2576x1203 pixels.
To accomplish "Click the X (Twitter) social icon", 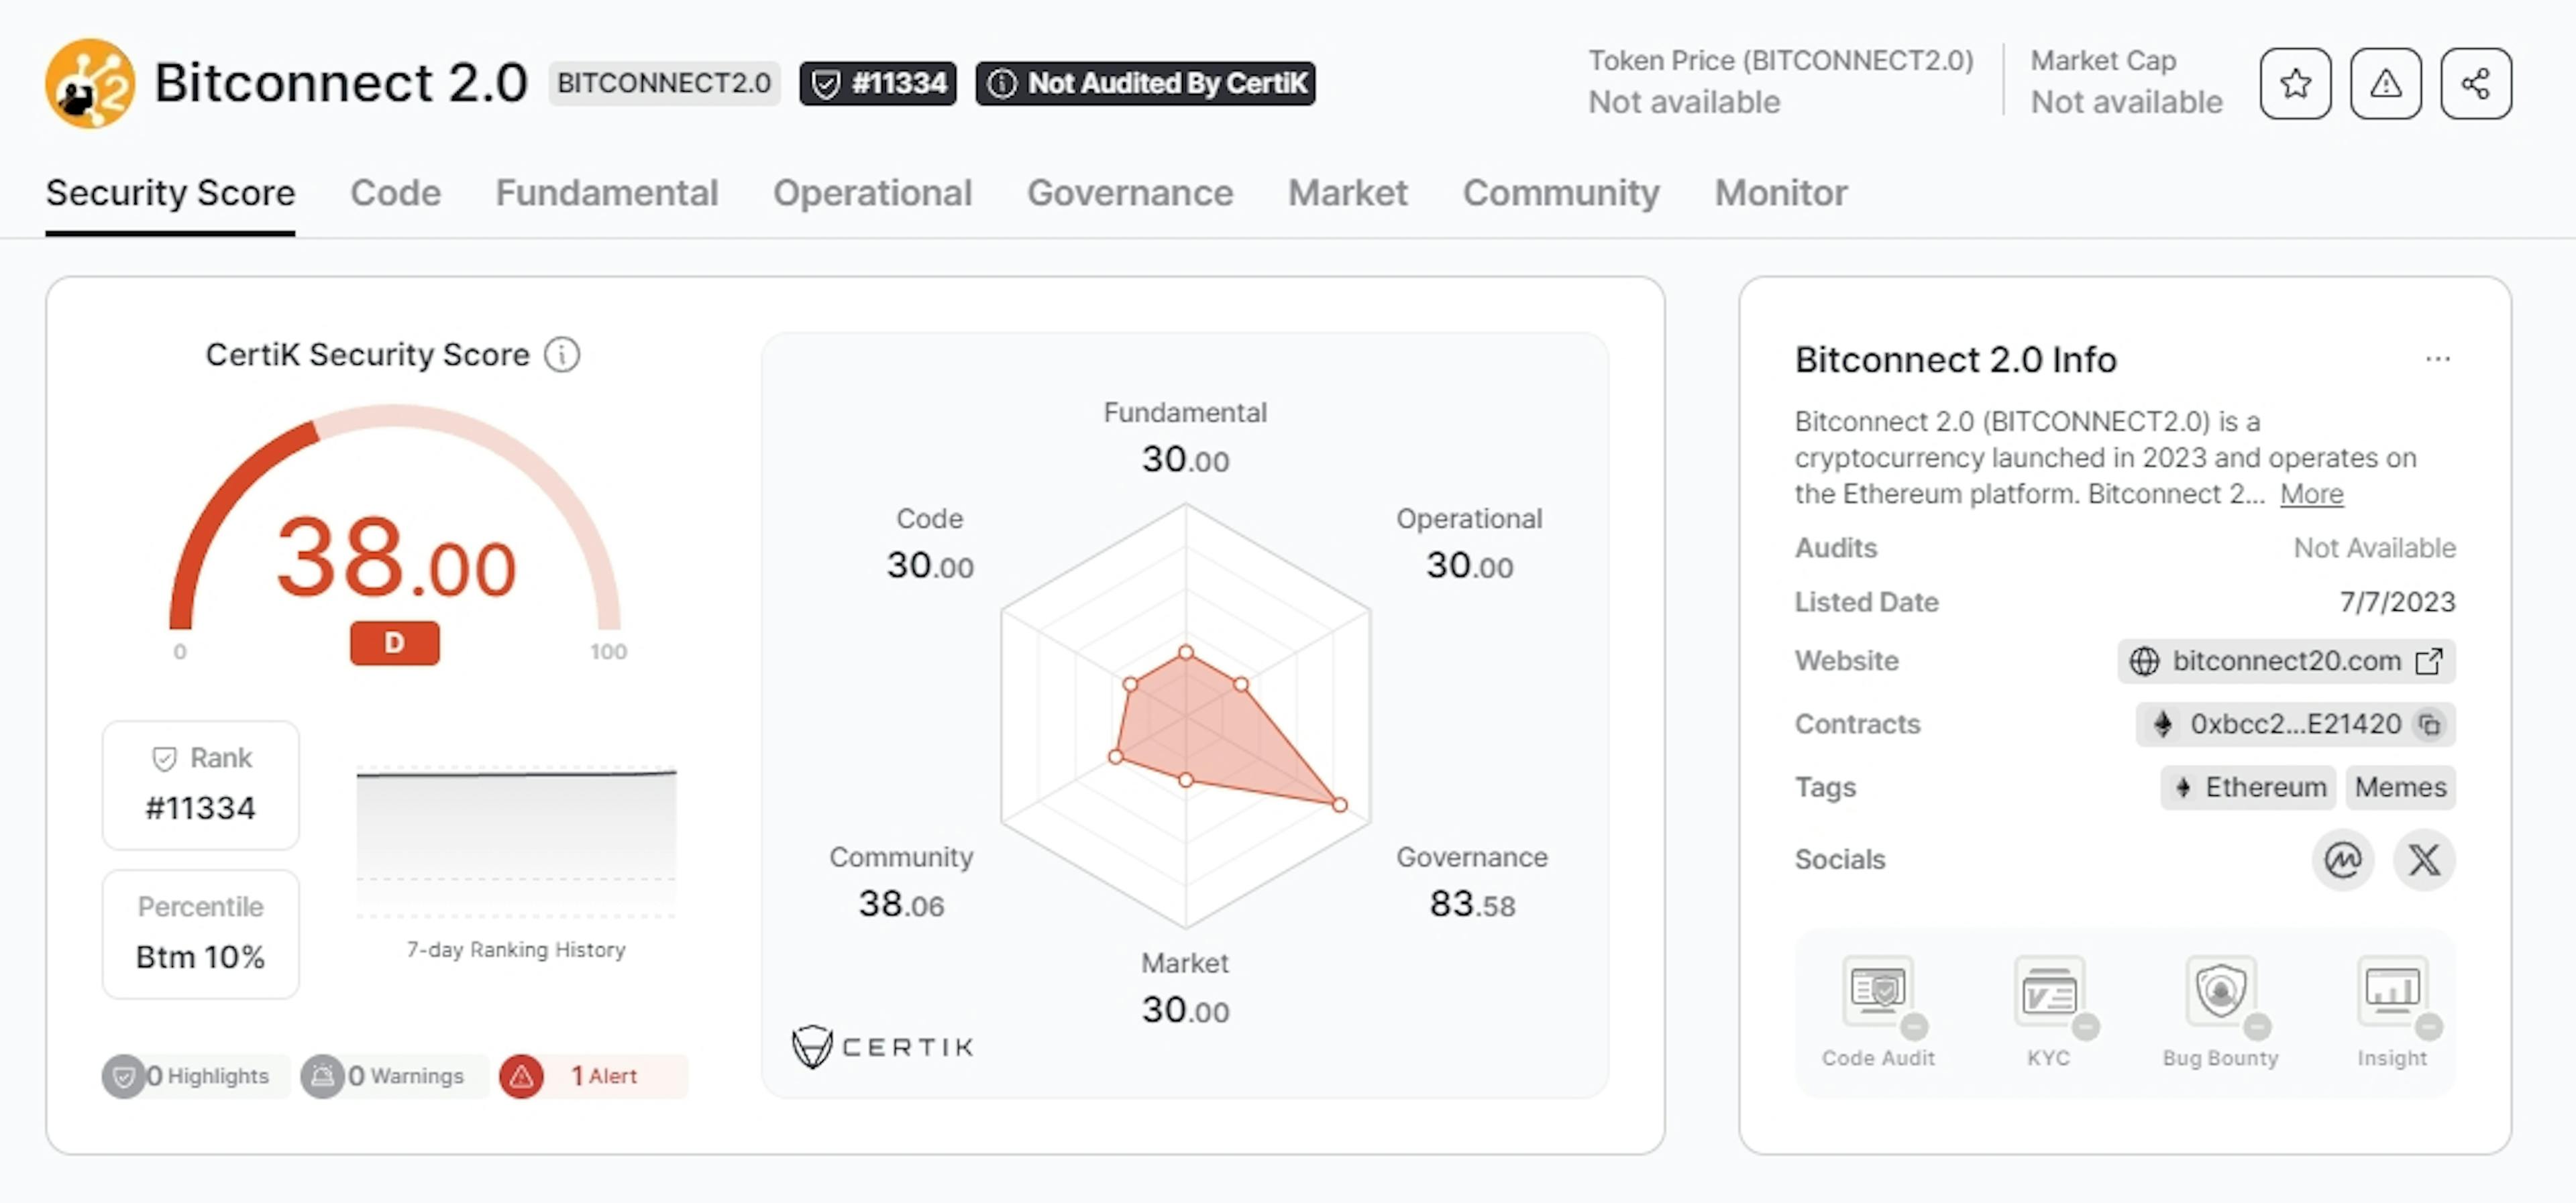I will (2426, 858).
